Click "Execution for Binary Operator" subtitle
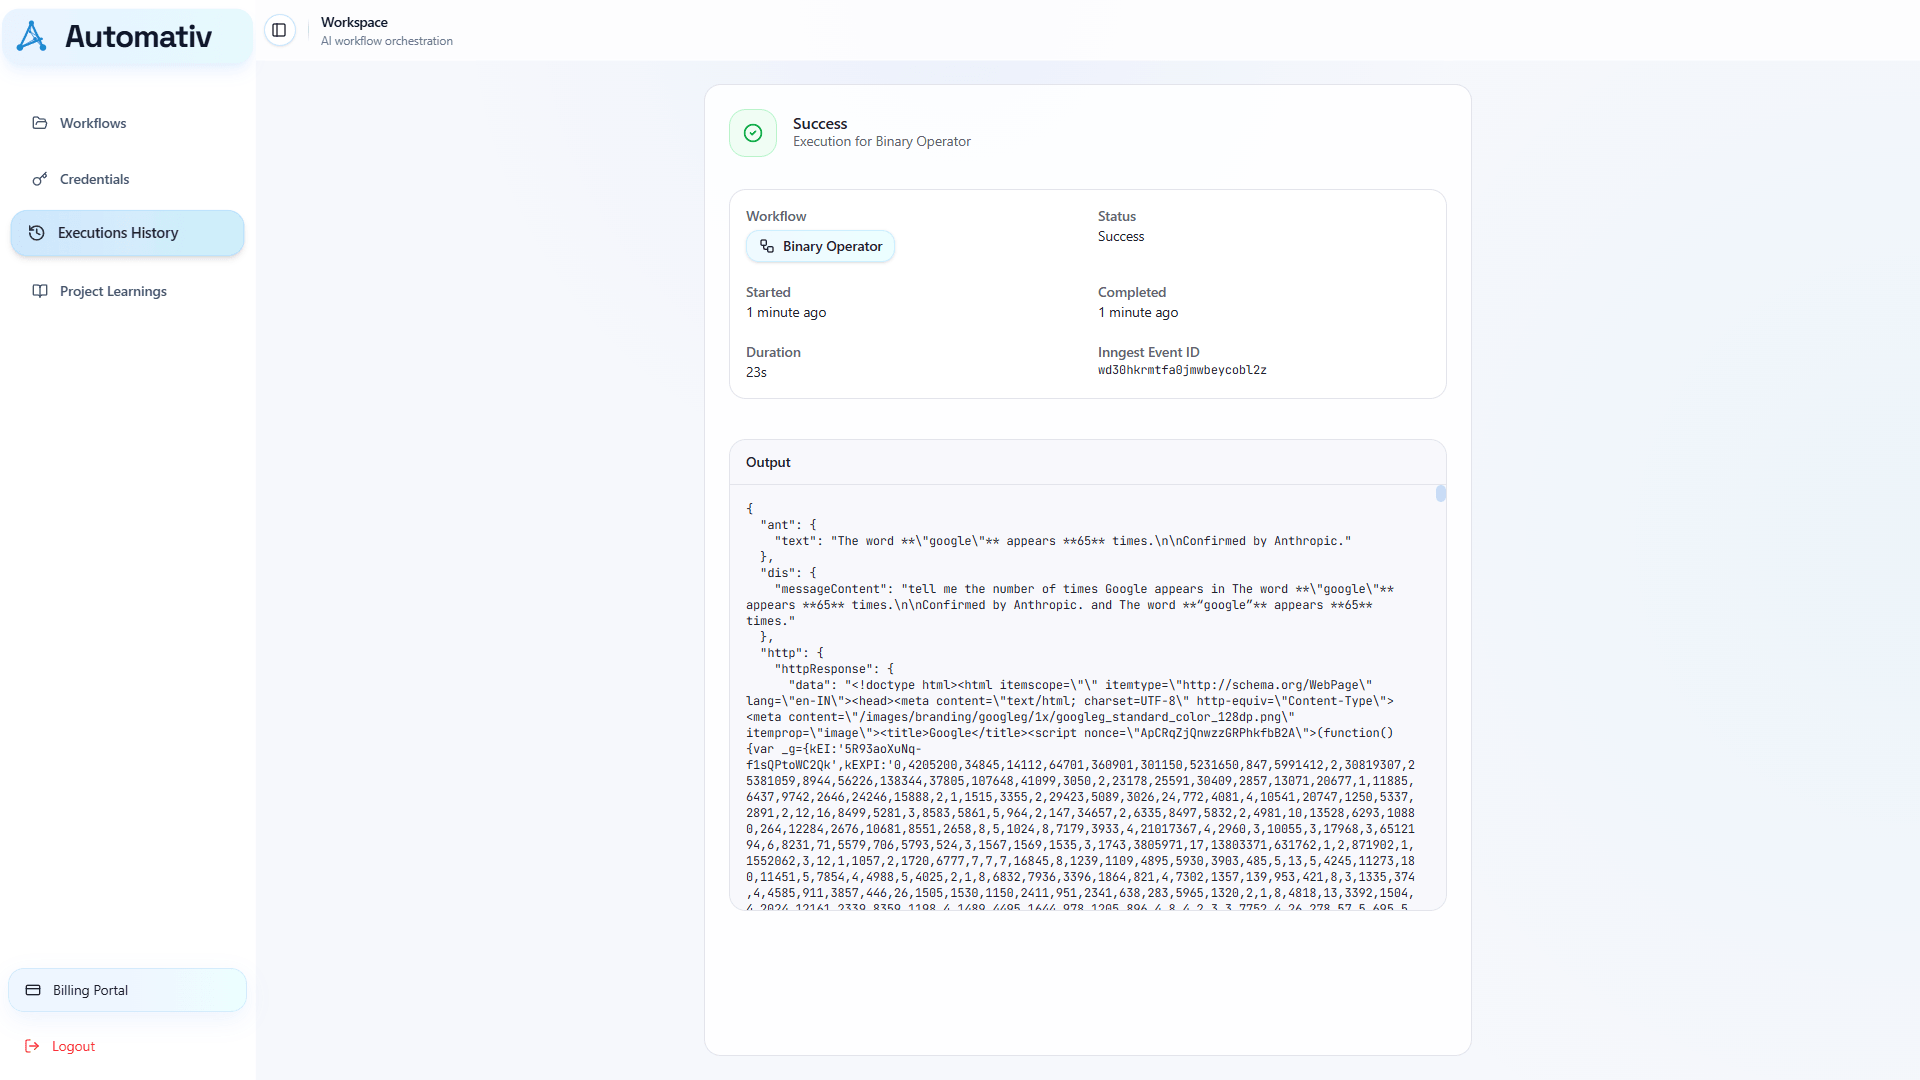Image resolution: width=1920 pixels, height=1080 pixels. tap(882, 142)
